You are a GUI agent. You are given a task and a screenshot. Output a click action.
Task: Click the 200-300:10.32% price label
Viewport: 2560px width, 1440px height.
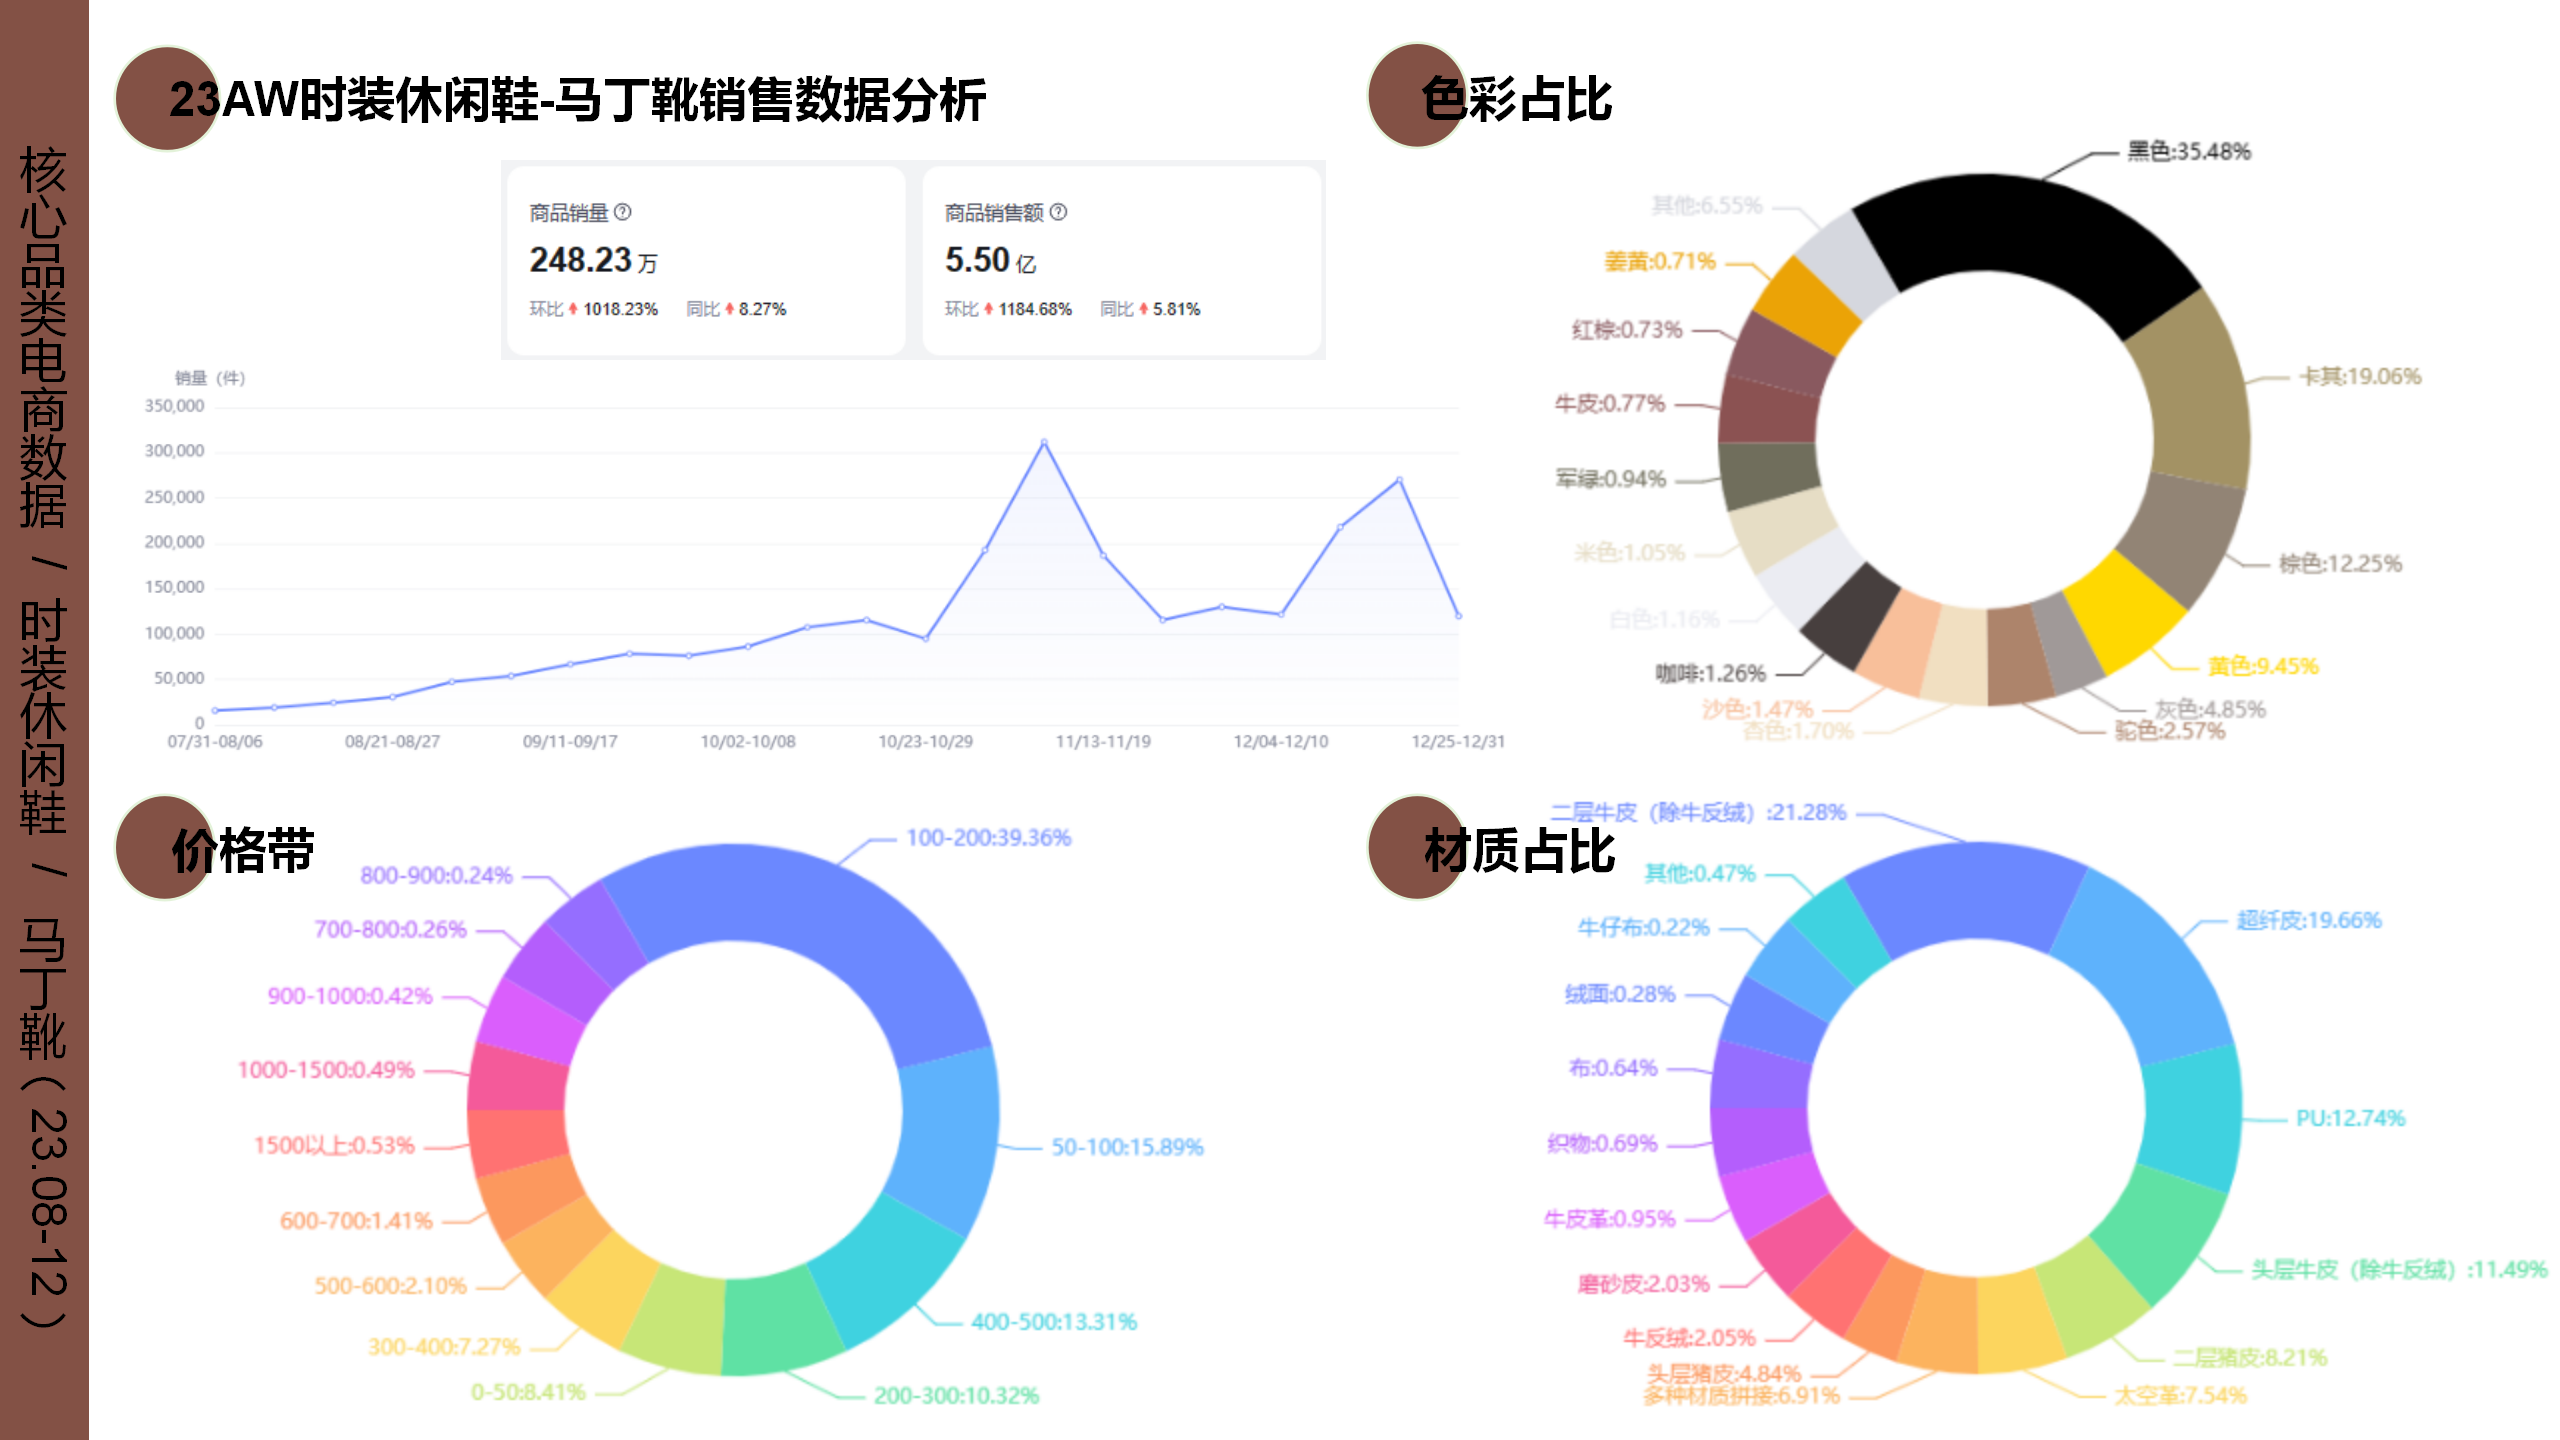point(956,1396)
